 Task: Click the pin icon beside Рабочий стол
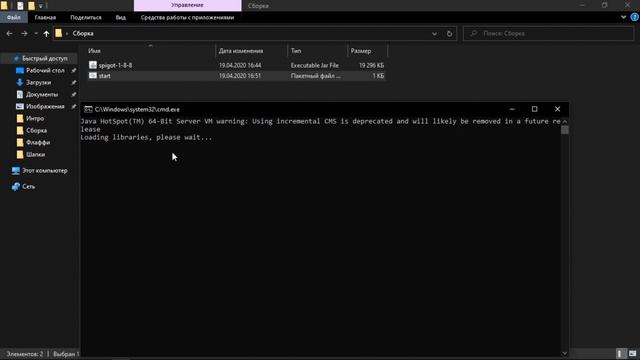pos(74,71)
